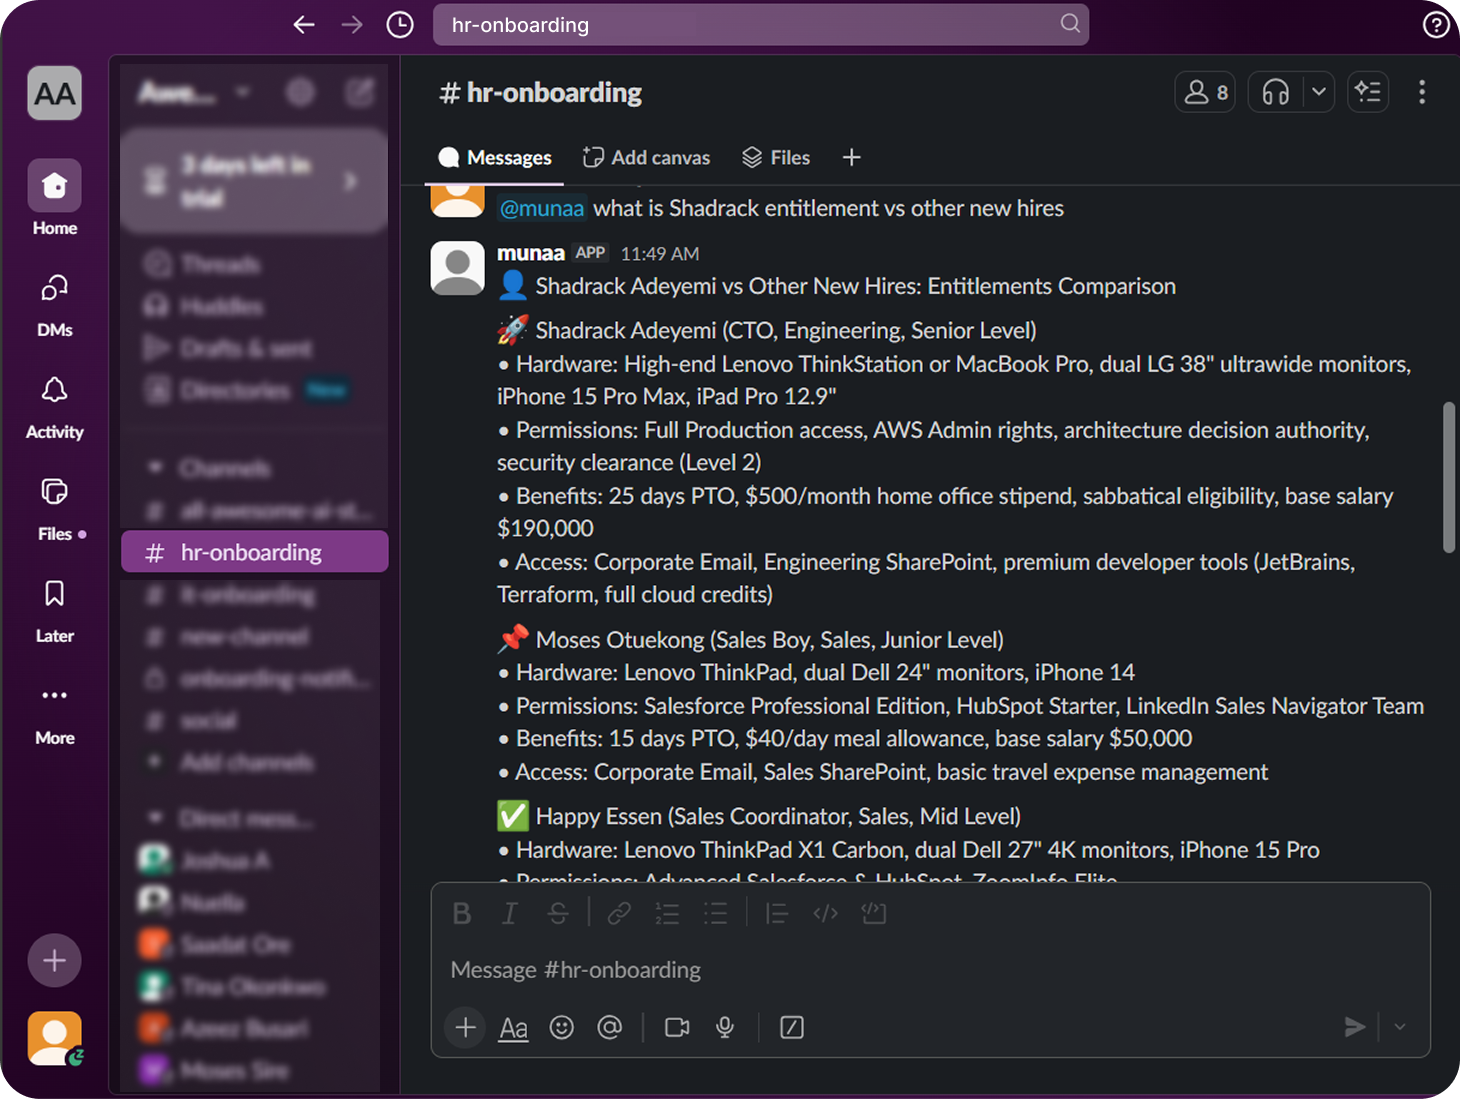The image size is (1460, 1099).
Task: Open the Home sidebar item
Action: 55,198
